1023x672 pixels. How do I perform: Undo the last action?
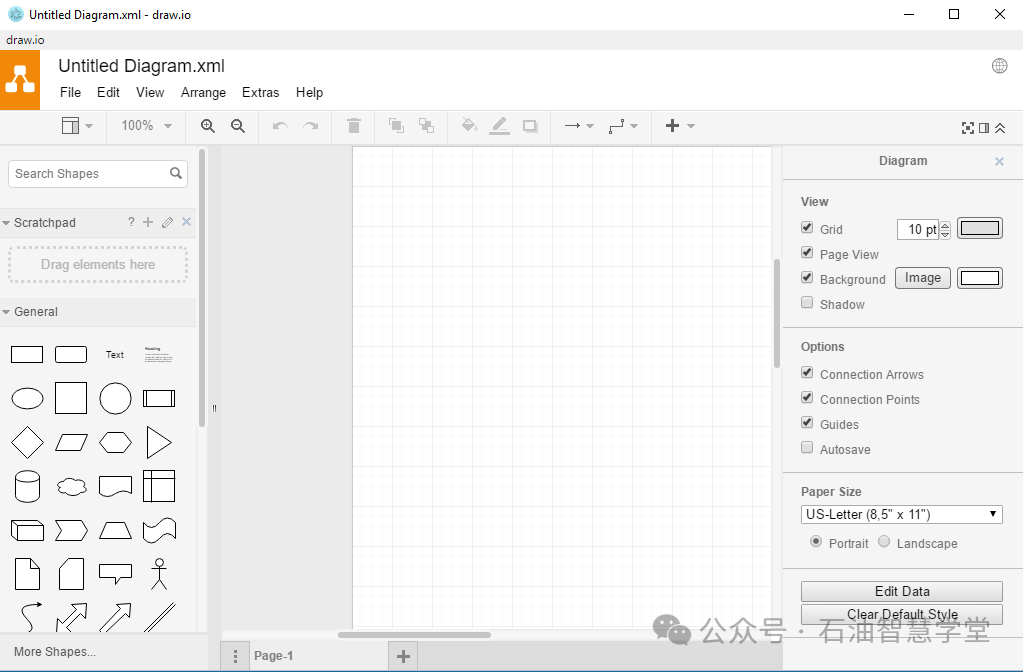pyautogui.click(x=280, y=126)
